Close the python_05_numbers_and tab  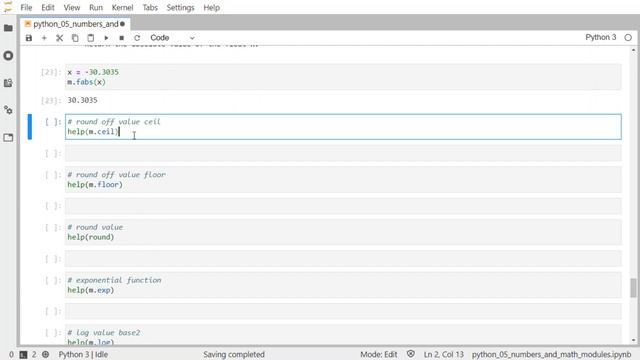click(x=122, y=24)
